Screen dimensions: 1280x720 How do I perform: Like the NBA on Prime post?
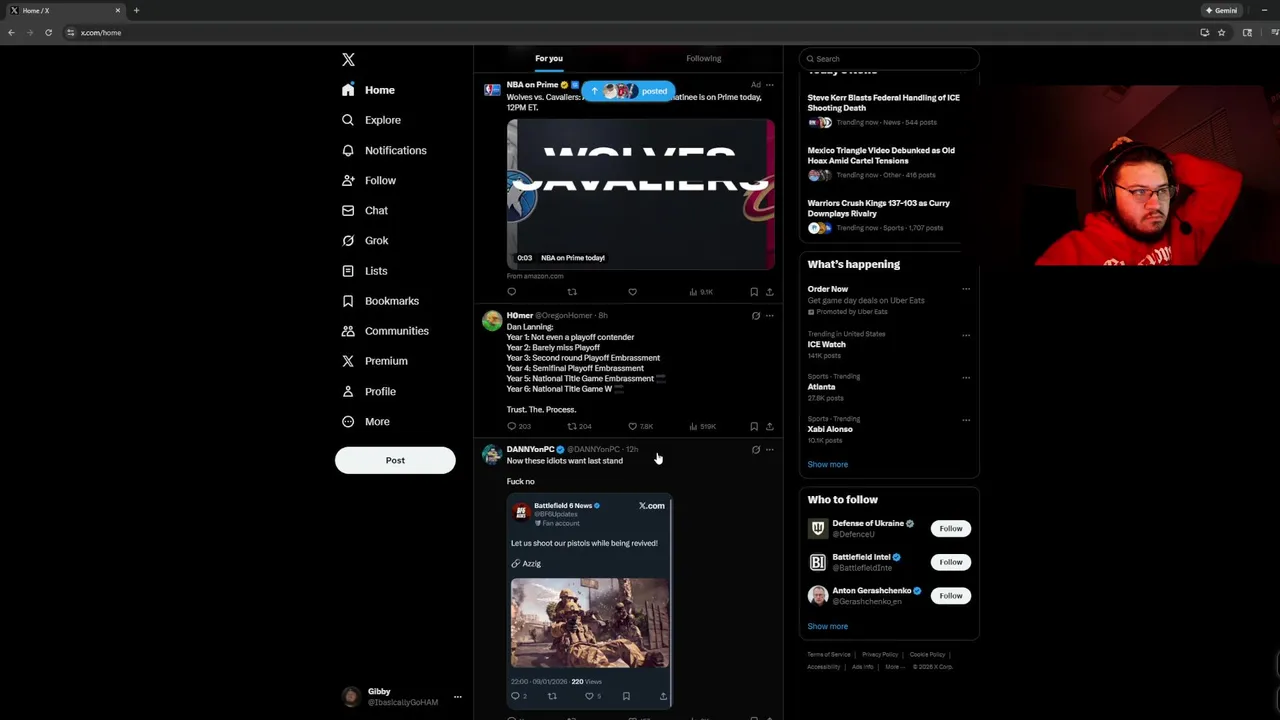[632, 292]
